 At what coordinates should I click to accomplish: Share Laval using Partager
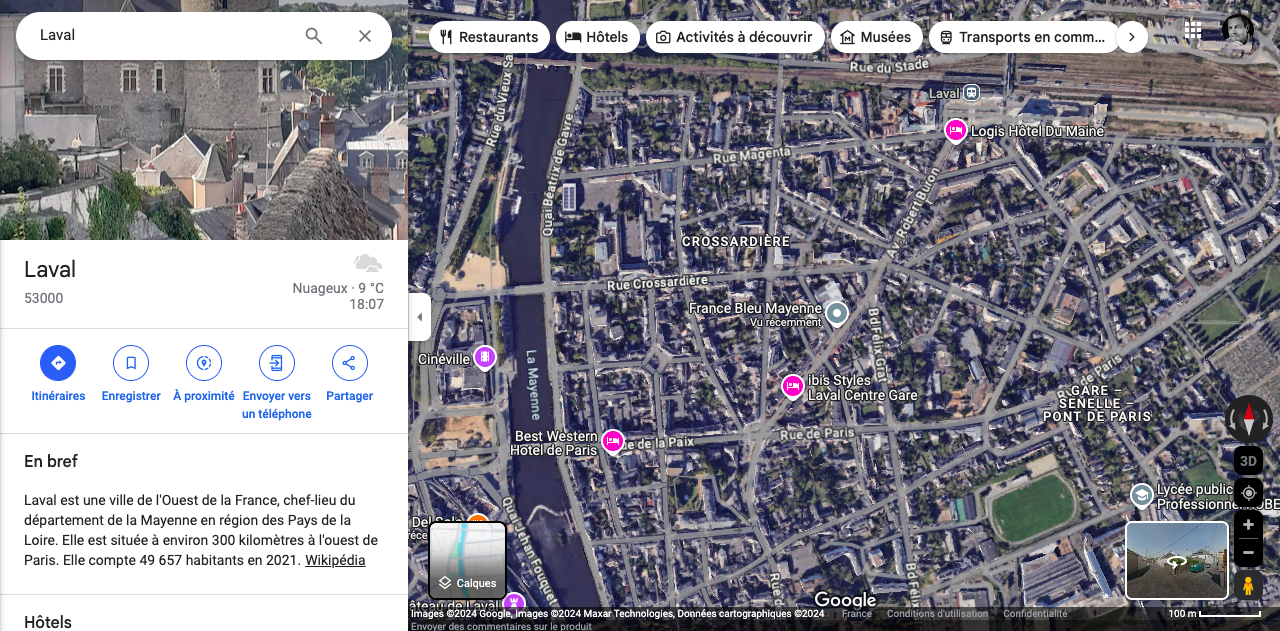(x=349, y=363)
